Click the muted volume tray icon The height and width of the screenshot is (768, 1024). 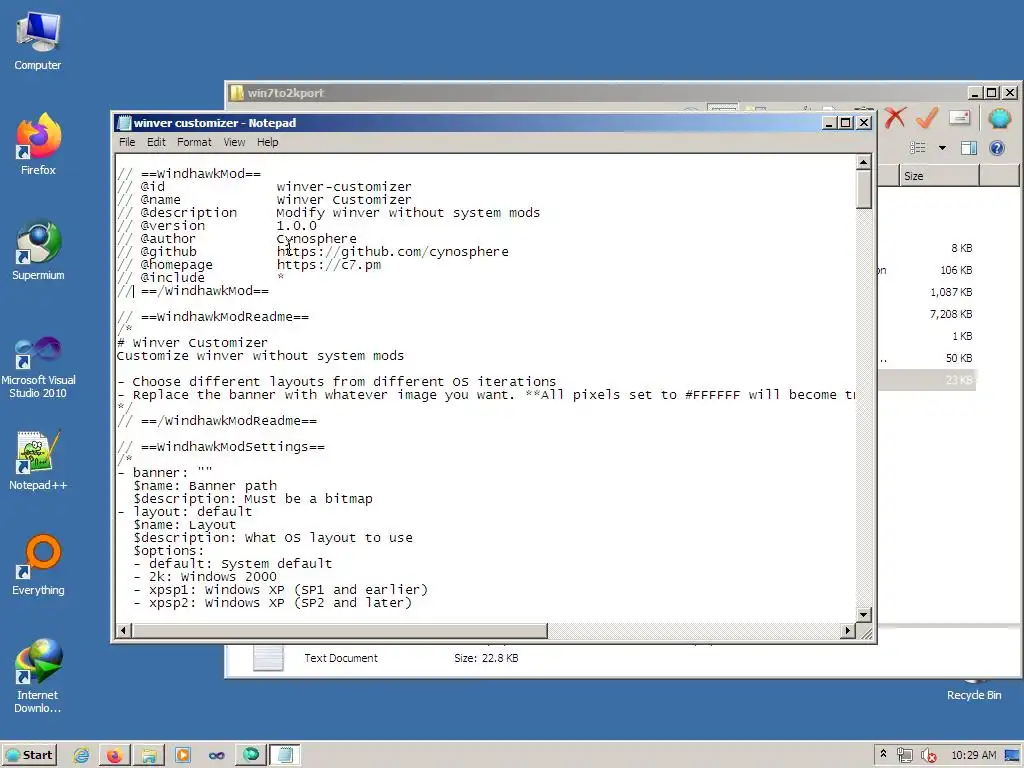[x=928, y=755]
